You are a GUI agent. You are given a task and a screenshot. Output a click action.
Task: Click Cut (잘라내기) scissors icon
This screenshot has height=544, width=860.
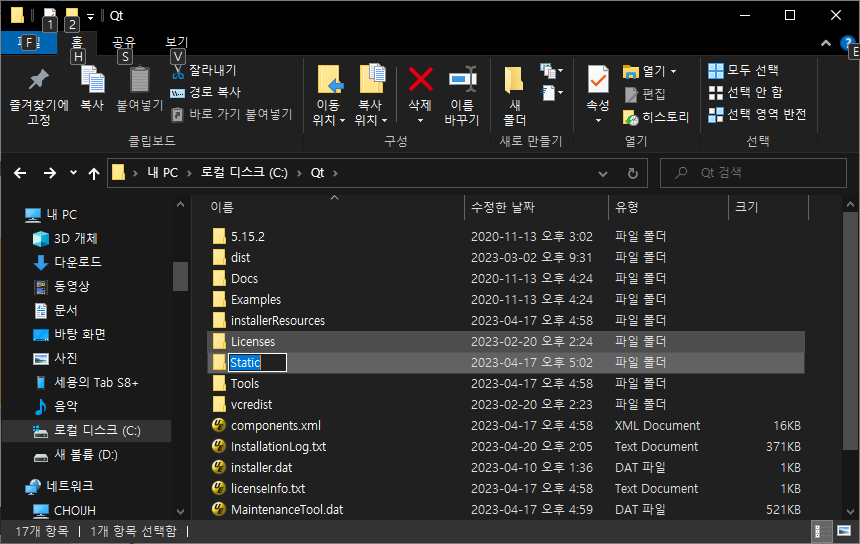(x=178, y=71)
